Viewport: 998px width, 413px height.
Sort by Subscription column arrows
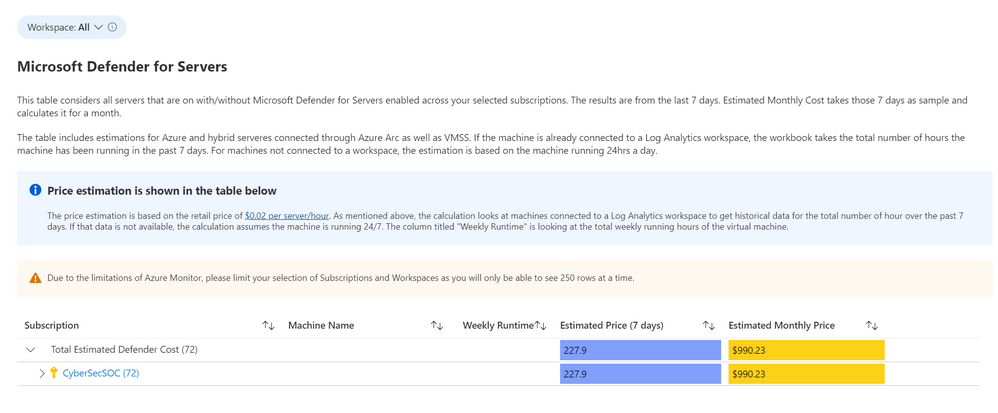click(268, 325)
